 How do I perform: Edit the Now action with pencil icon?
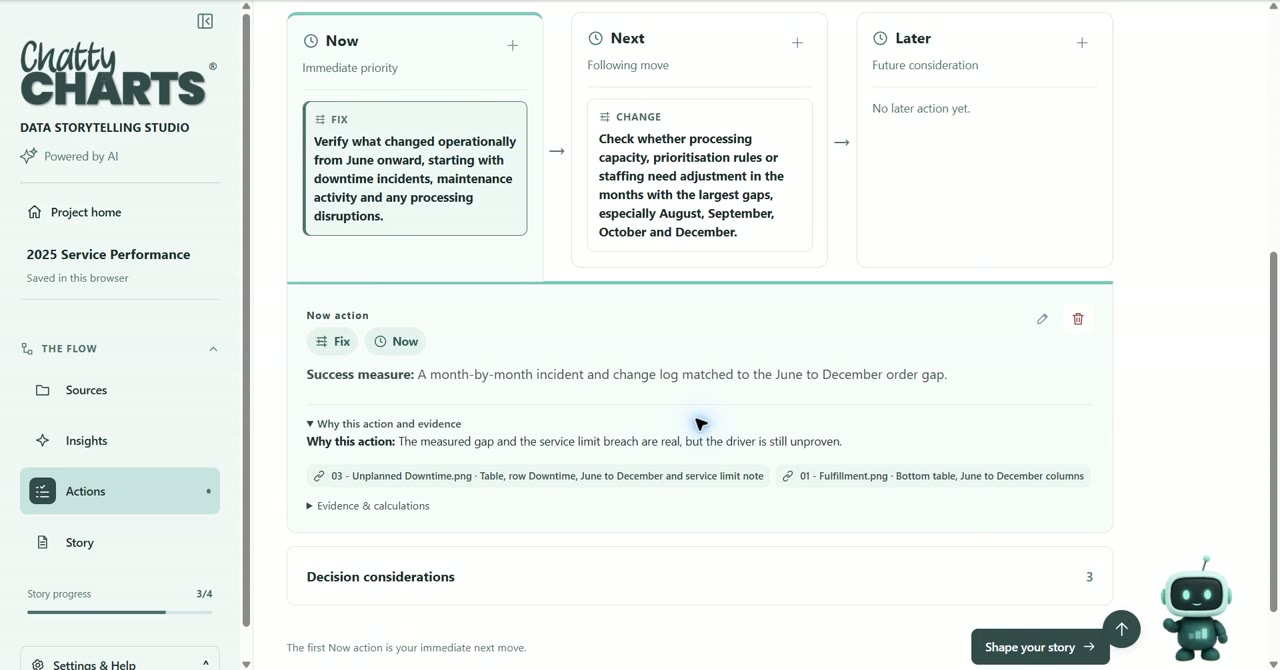click(1042, 319)
